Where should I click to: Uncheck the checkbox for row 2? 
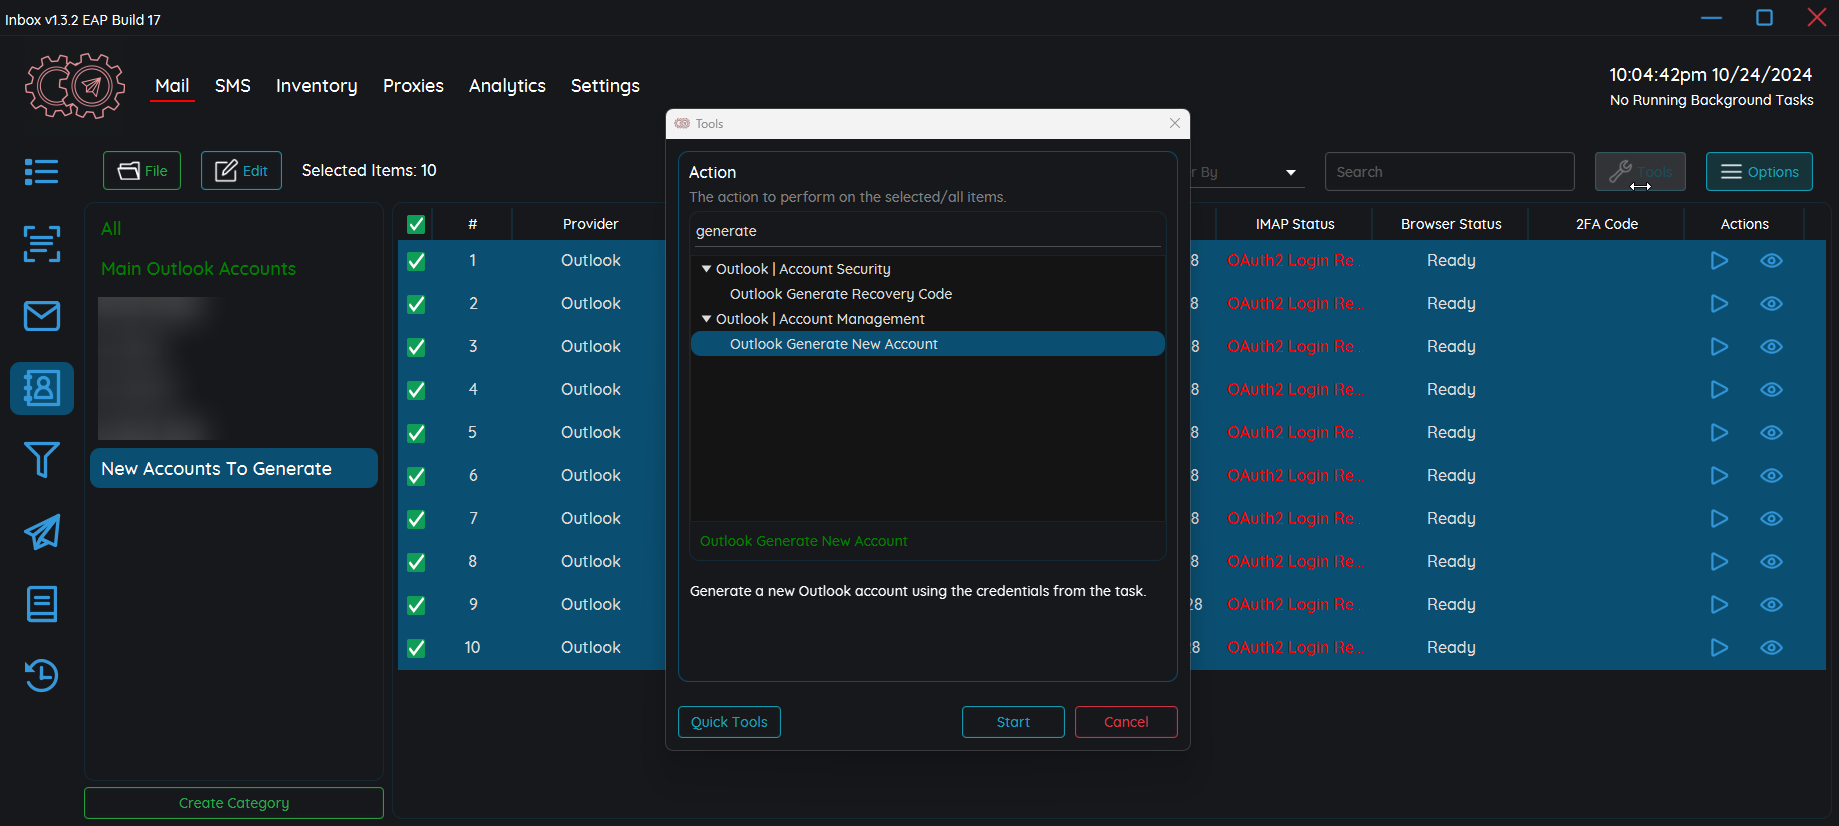point(416,304)
